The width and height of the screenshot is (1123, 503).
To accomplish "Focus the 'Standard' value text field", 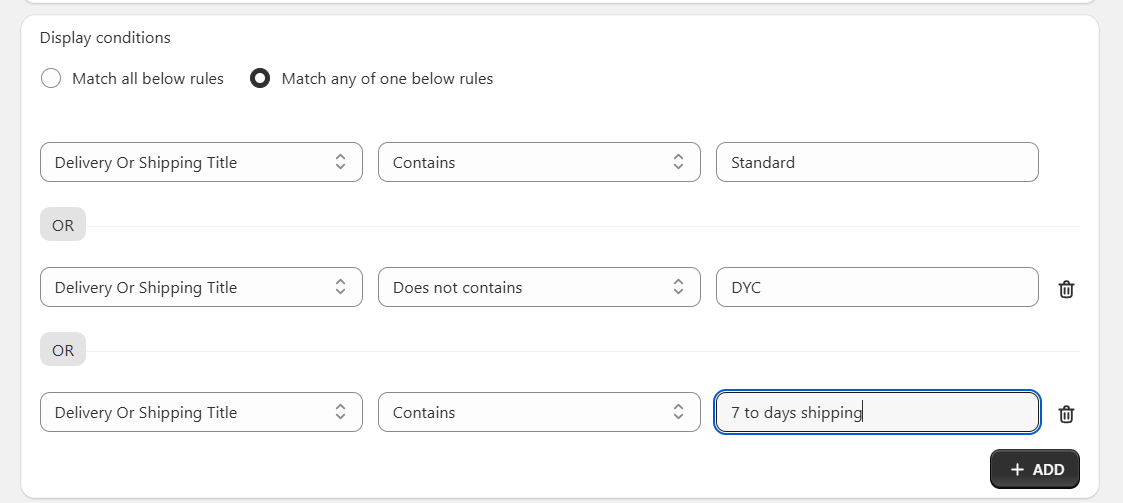I will (876, 162).
